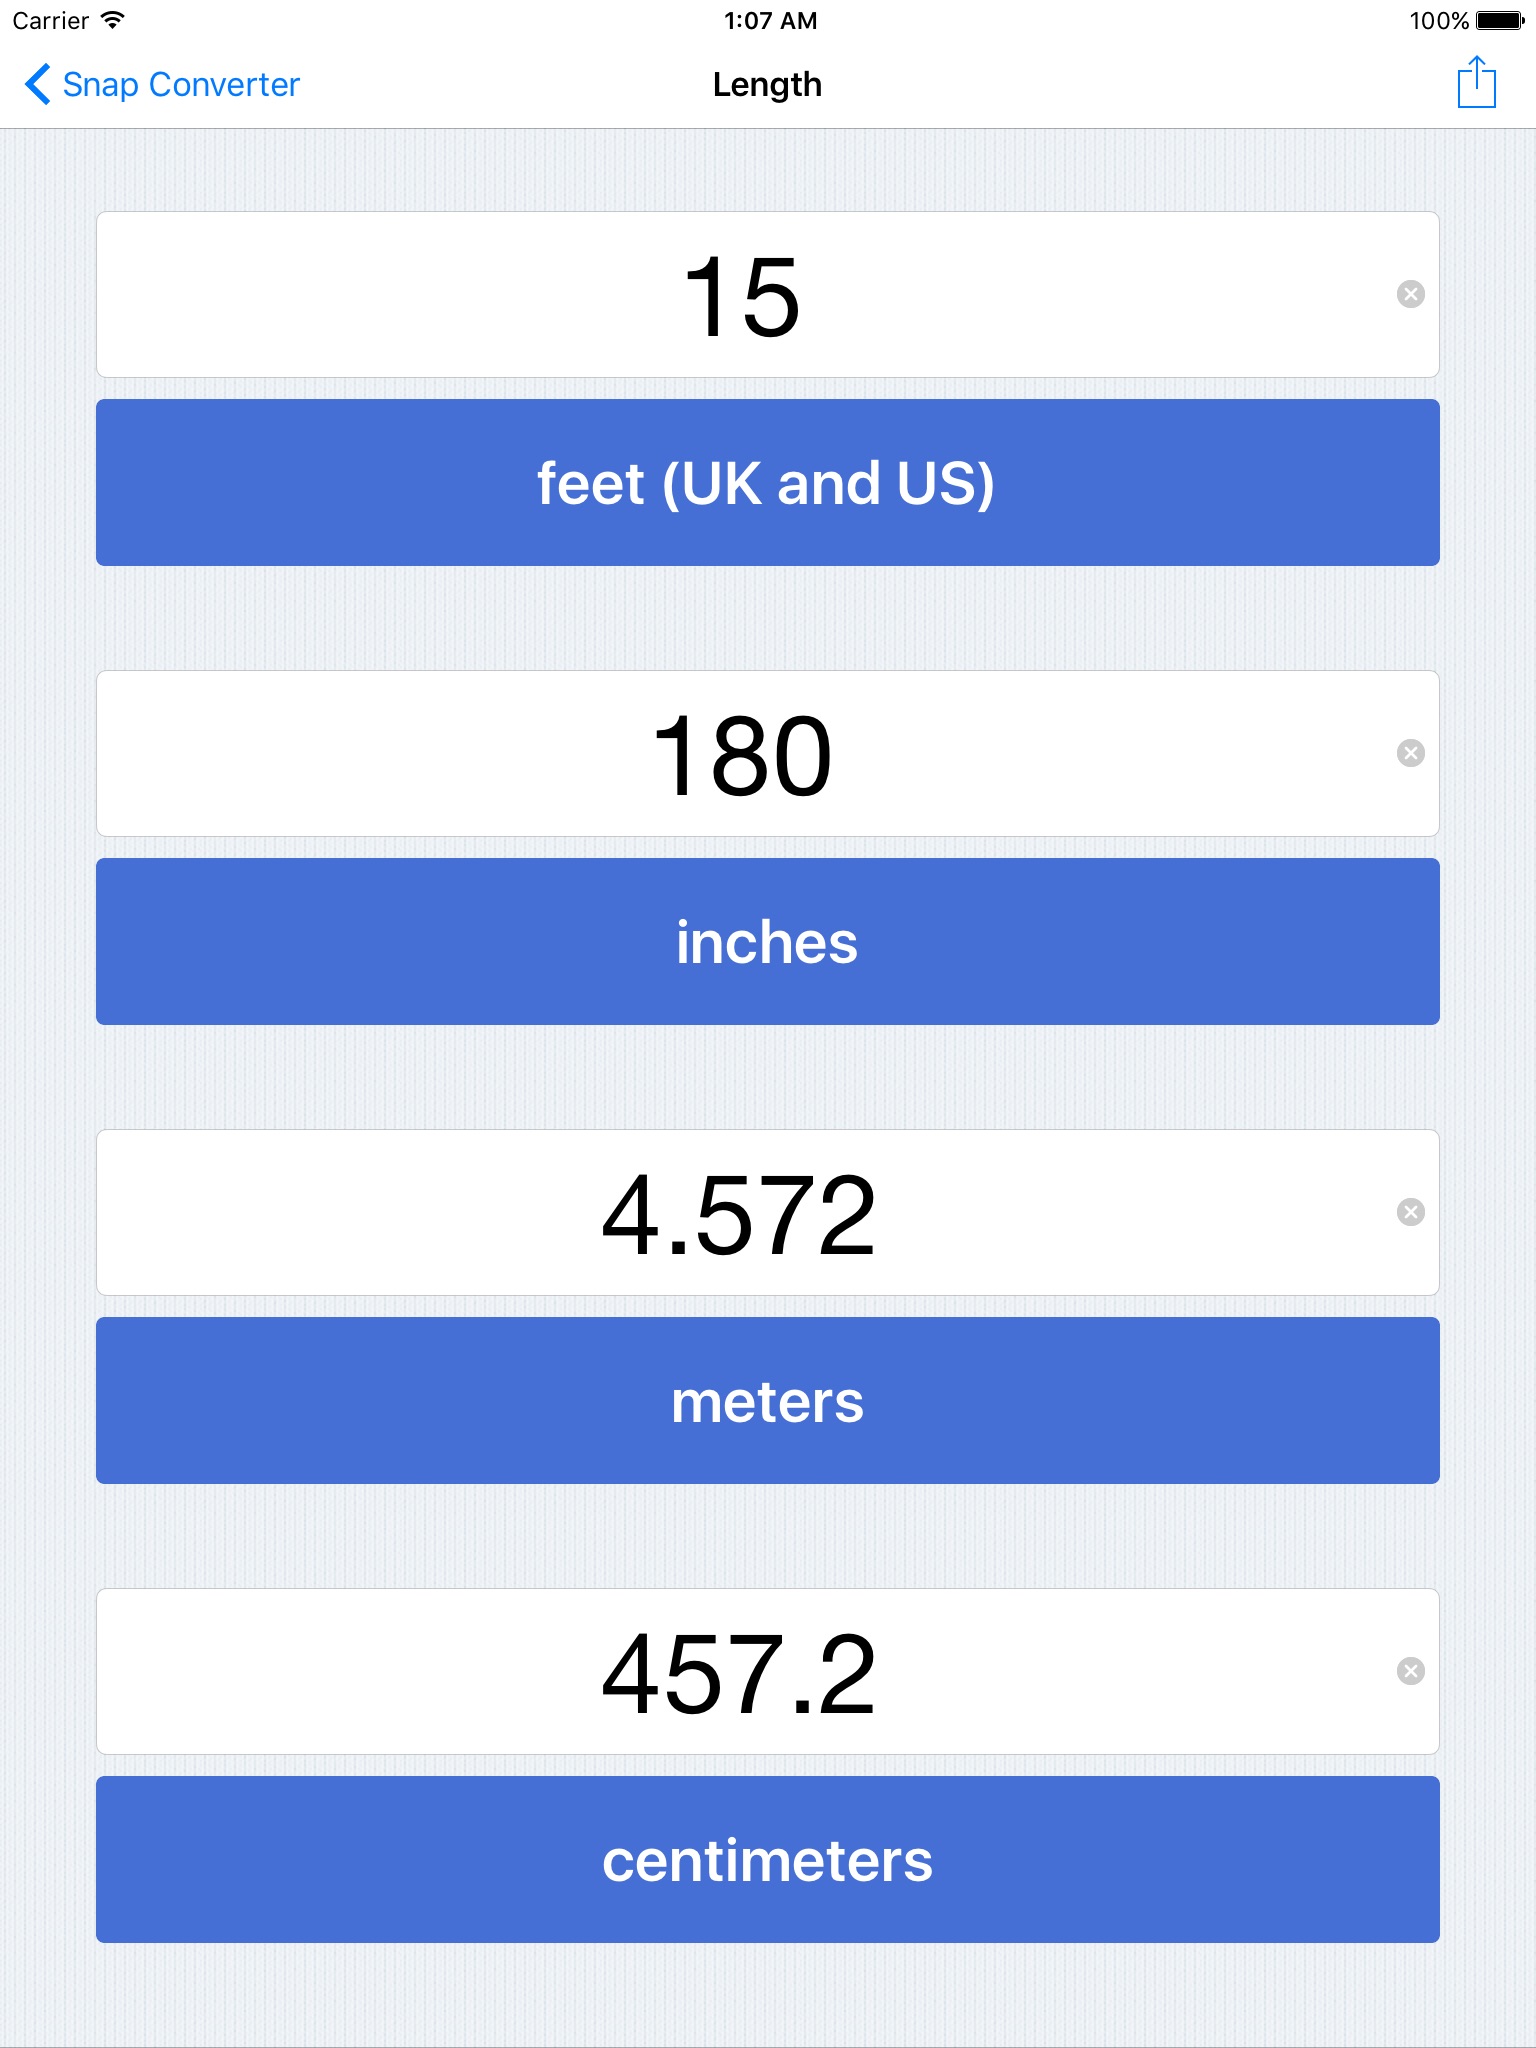Edit the 4.572 value input field
The width and height of the screenshot is (1536, 2048).
(740, 1213)
